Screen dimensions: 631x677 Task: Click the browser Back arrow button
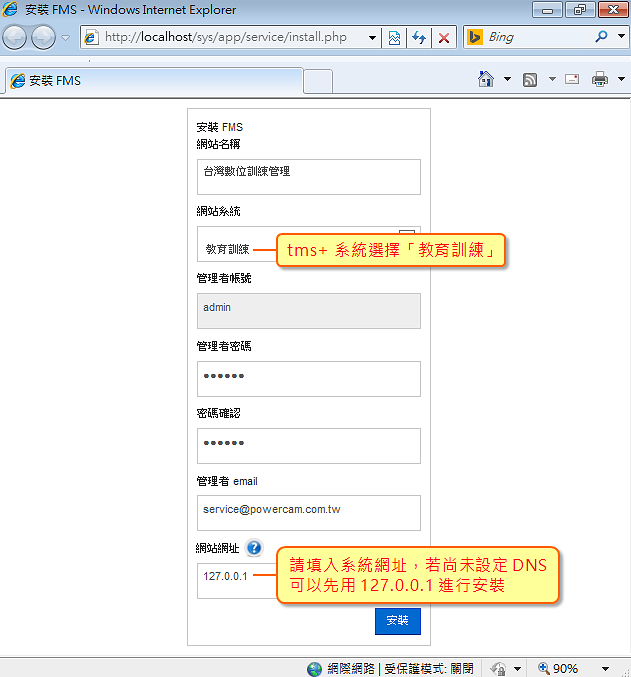point(15,38)
